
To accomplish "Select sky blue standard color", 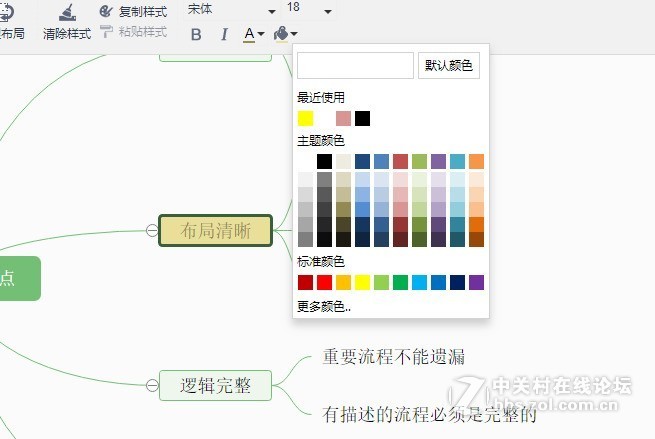I will pos(419,282).
